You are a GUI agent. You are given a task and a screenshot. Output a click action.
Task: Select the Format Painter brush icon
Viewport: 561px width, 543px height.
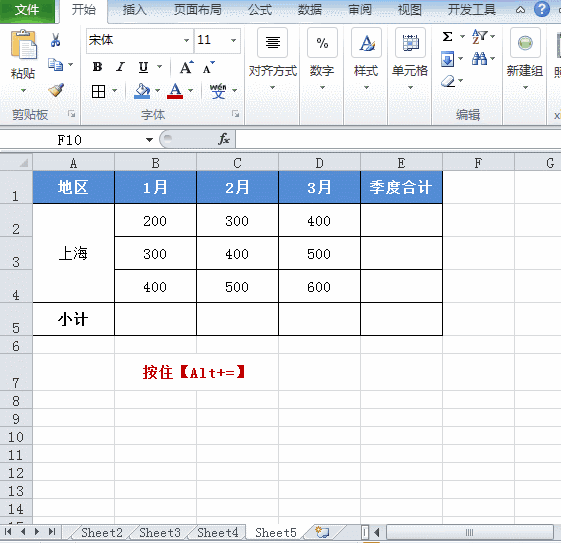click(x=56, y=90)
